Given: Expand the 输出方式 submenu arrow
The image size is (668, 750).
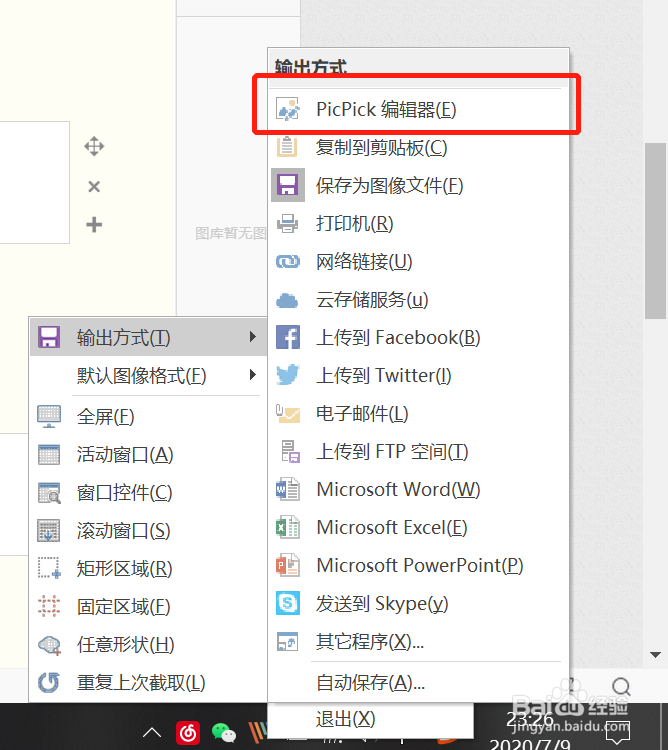Looking at the screenshot, I should tap(253, 337).
